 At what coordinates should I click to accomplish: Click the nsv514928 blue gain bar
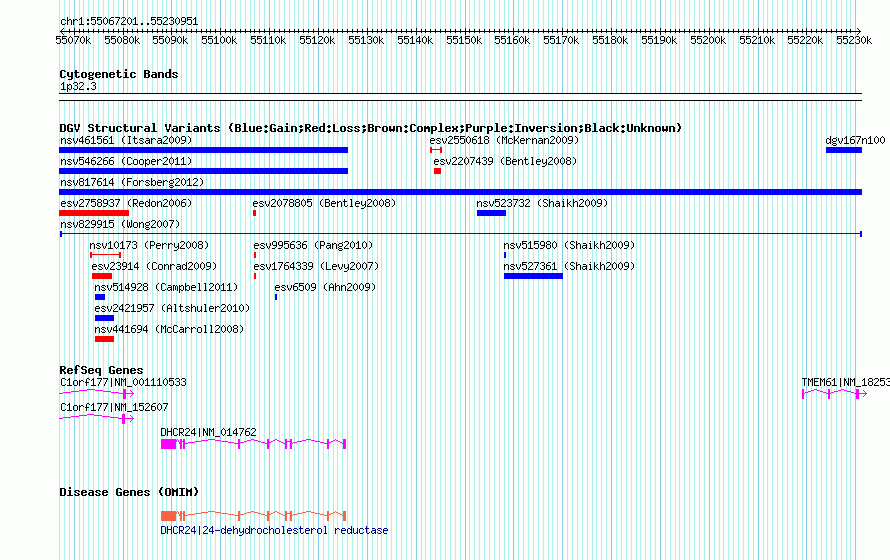pyautogui.click(x=100, y=297)
